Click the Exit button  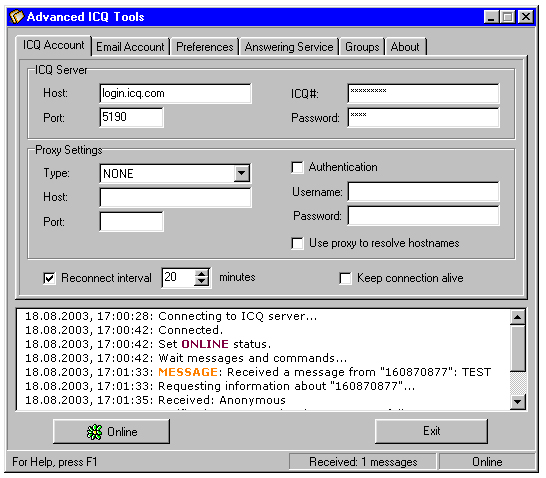coord(431,431)
